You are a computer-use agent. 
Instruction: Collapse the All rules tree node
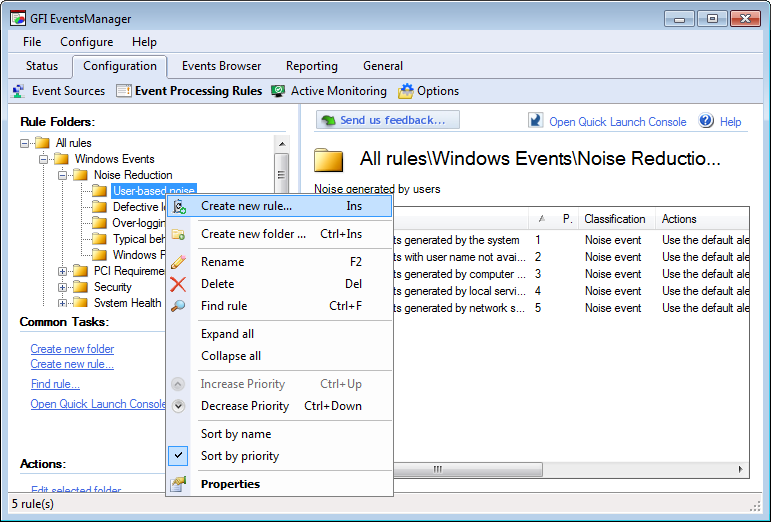point(24,144)
